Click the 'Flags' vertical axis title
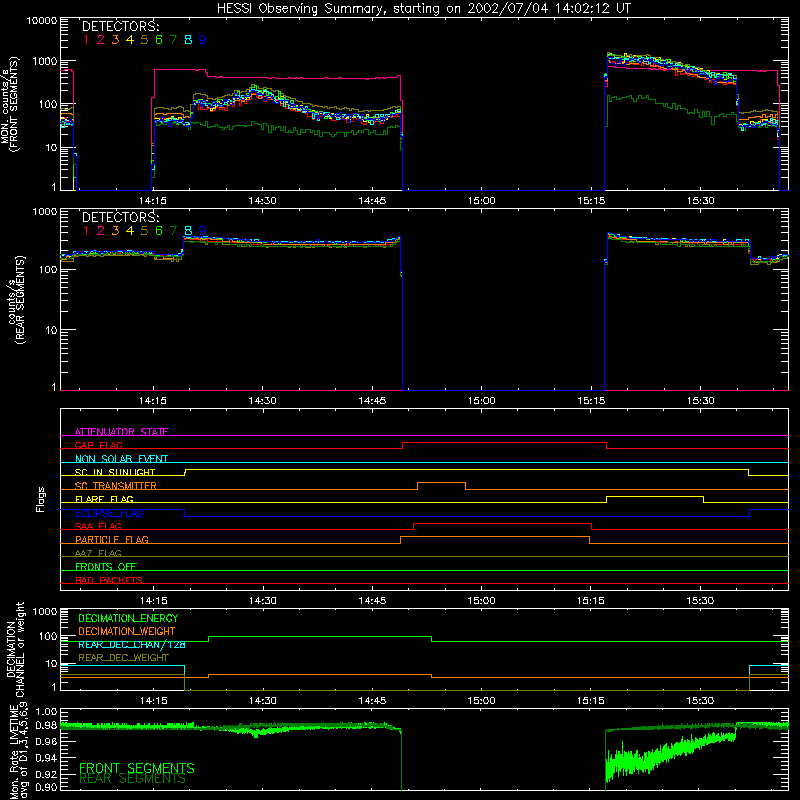The width and height of the screenshot is (800, 800). (41, 499)
